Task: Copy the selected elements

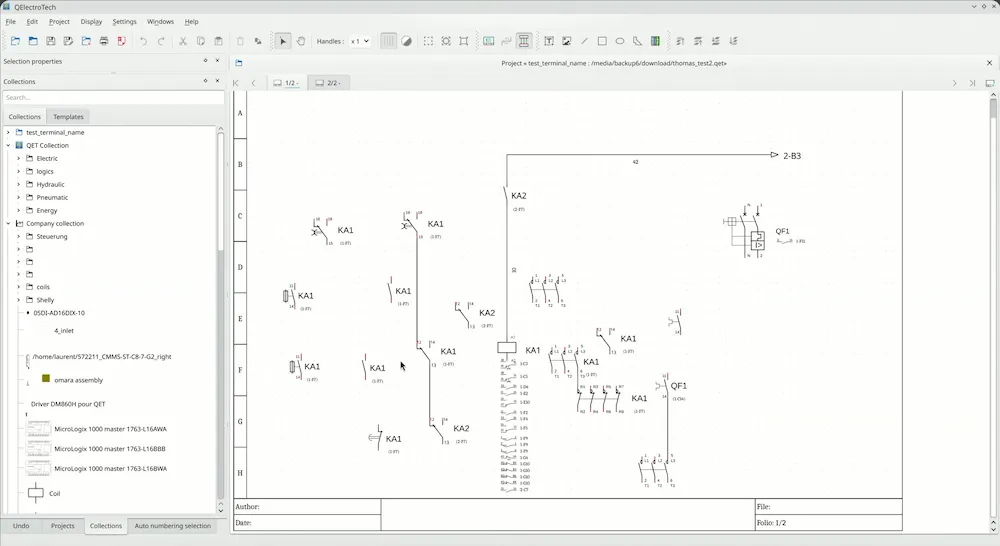Action: coord(201,41)
